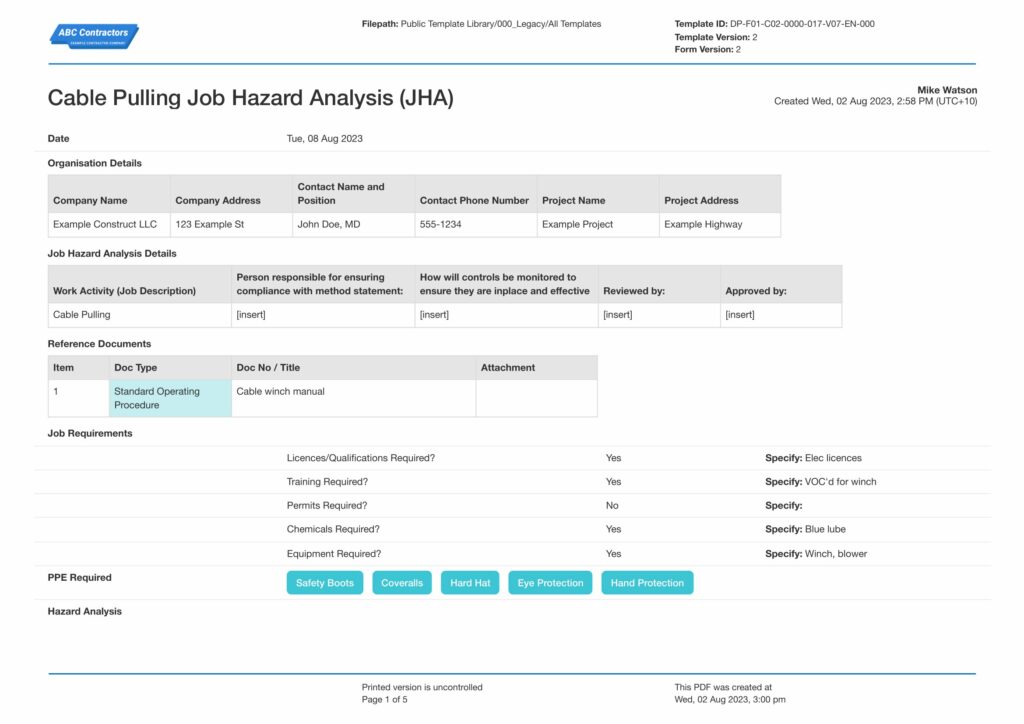Select the Eye Protection PPE tag
Viewport: 1024px width, 724px height.
[x=551, y=582]
